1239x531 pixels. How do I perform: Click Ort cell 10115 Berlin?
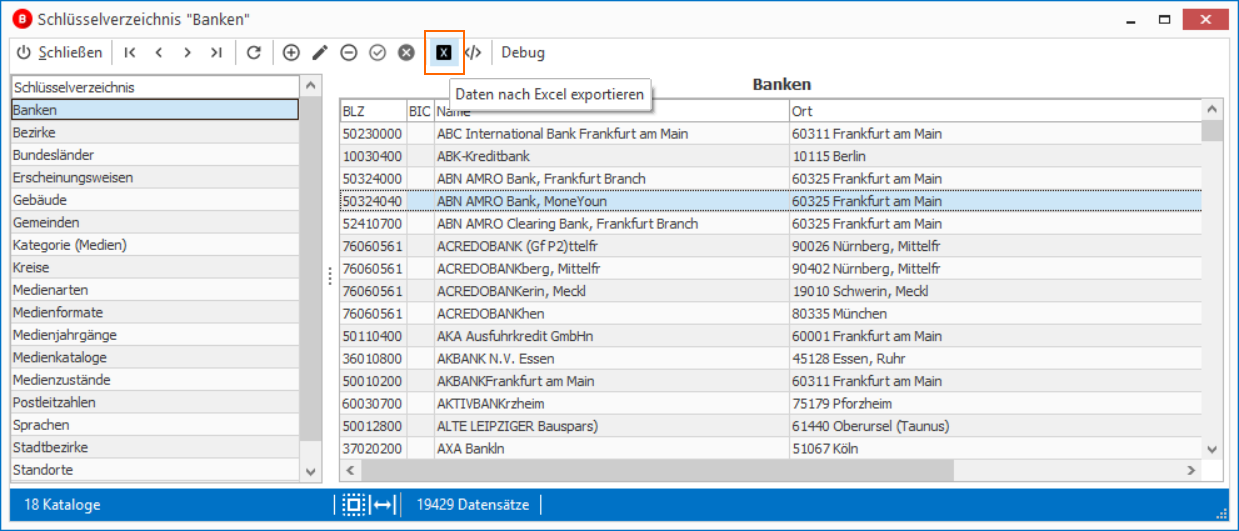(995, 156)
